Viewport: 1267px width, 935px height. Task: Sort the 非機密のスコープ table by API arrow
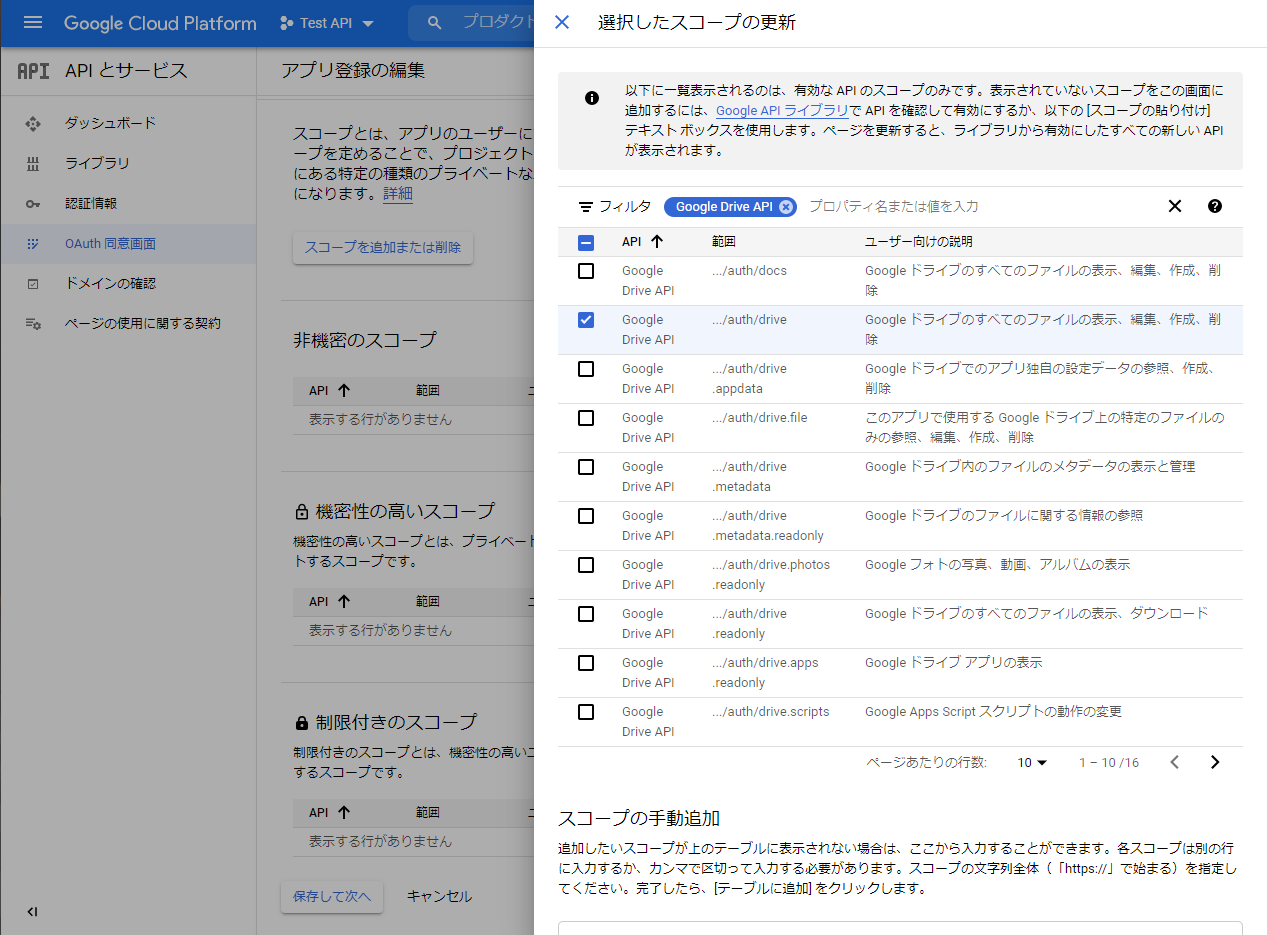tap(344, 390)
